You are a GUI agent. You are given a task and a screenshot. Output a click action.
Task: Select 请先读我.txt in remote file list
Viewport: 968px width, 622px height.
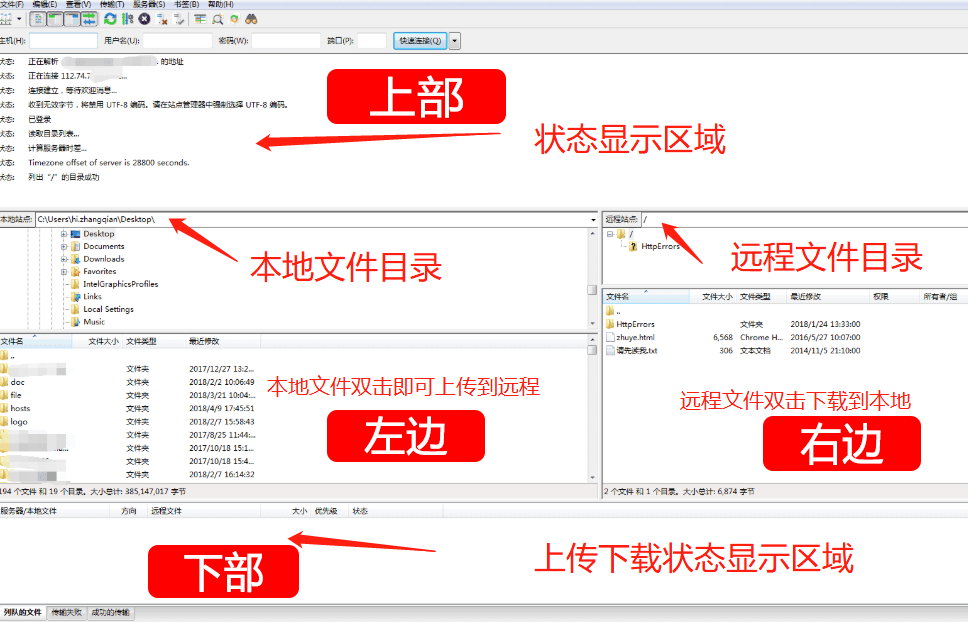(632, 350)
